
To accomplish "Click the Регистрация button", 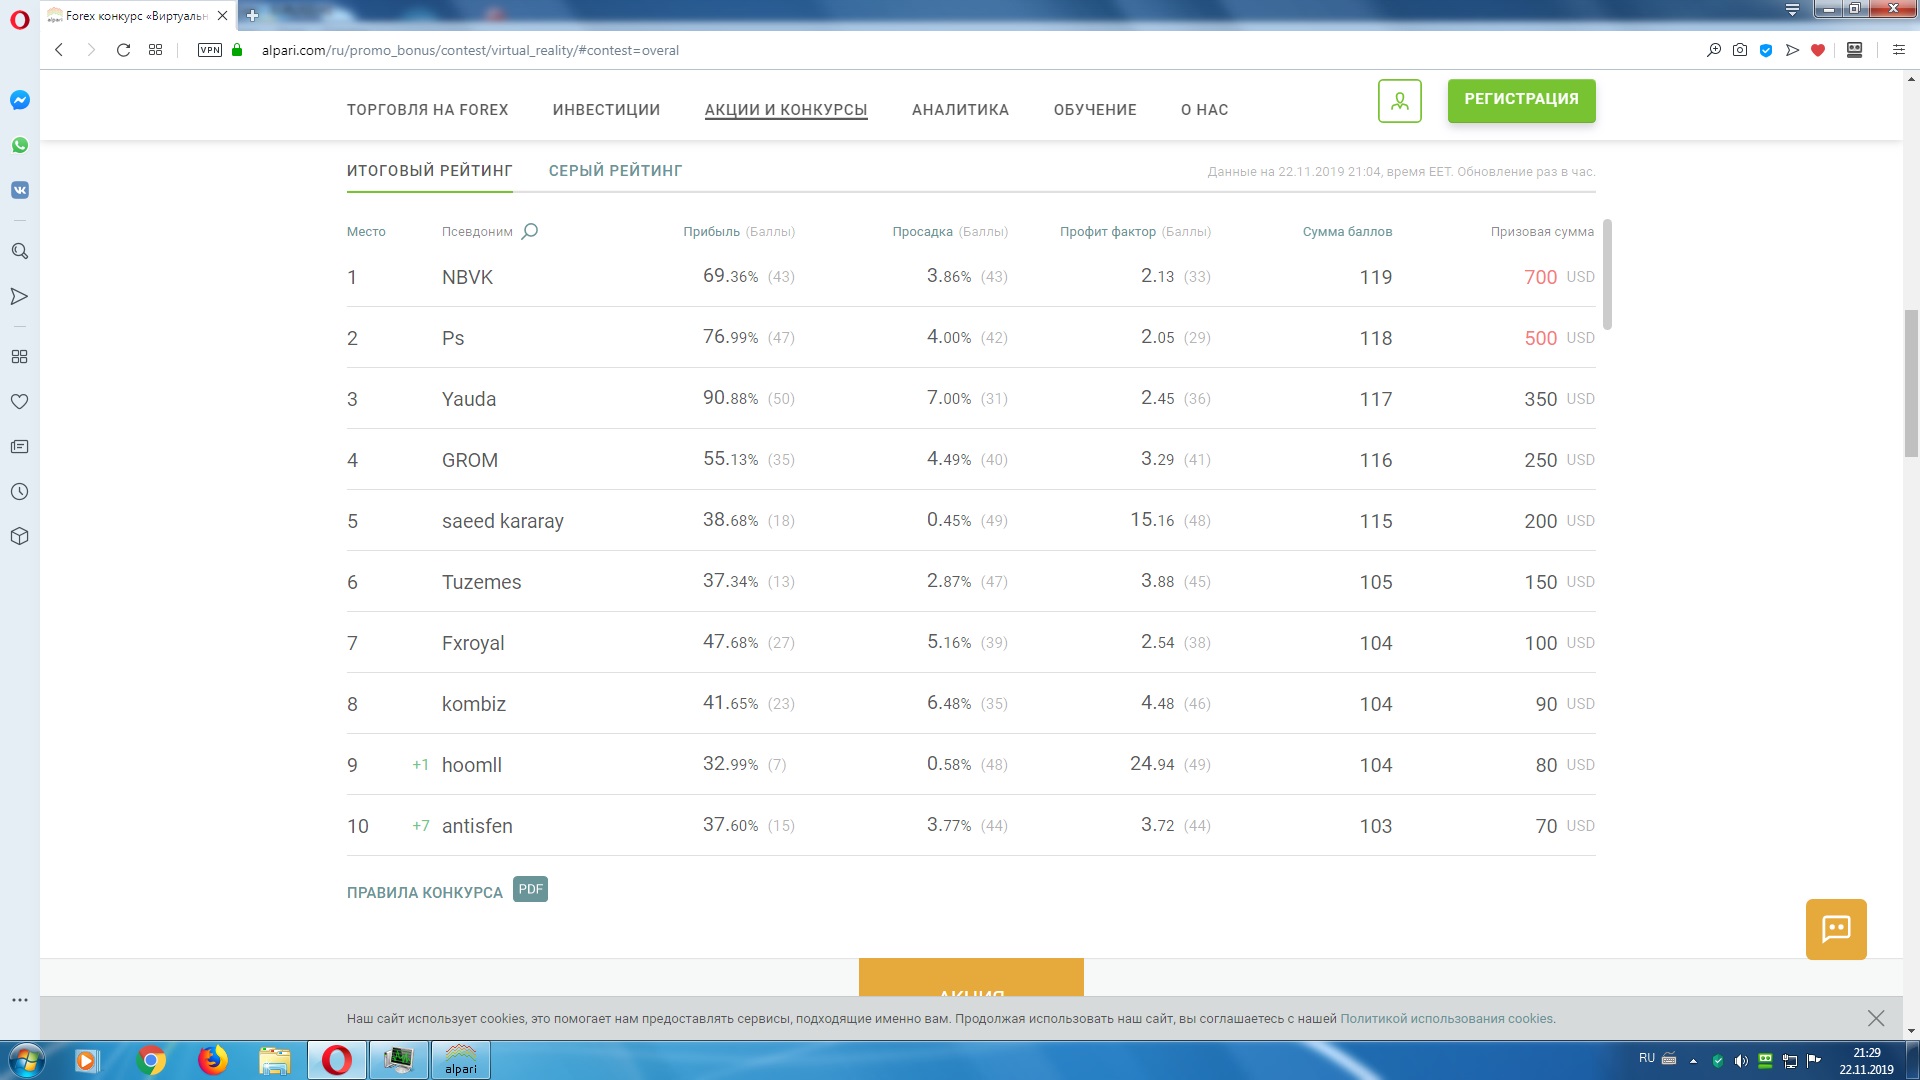I will point(1521,100).
